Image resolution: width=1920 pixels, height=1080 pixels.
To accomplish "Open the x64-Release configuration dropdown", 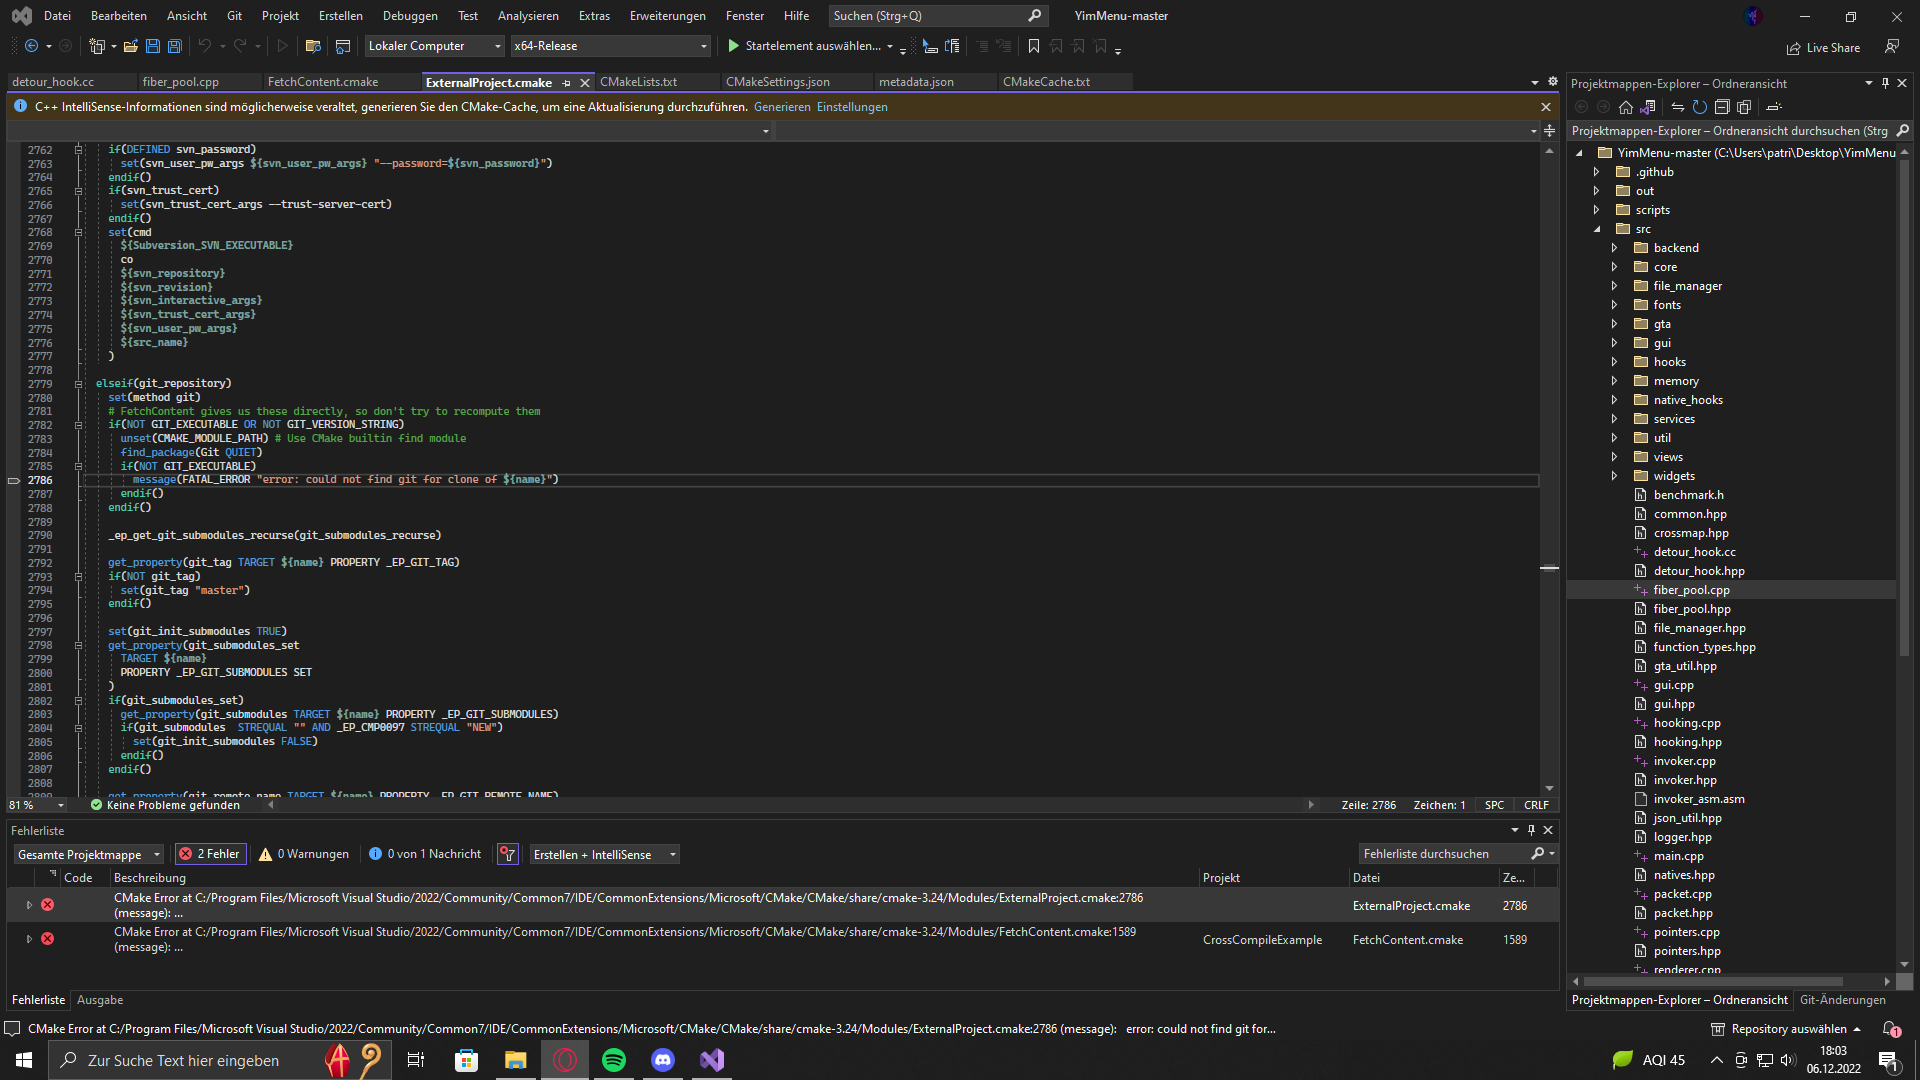I will click(x=703, y=46).
